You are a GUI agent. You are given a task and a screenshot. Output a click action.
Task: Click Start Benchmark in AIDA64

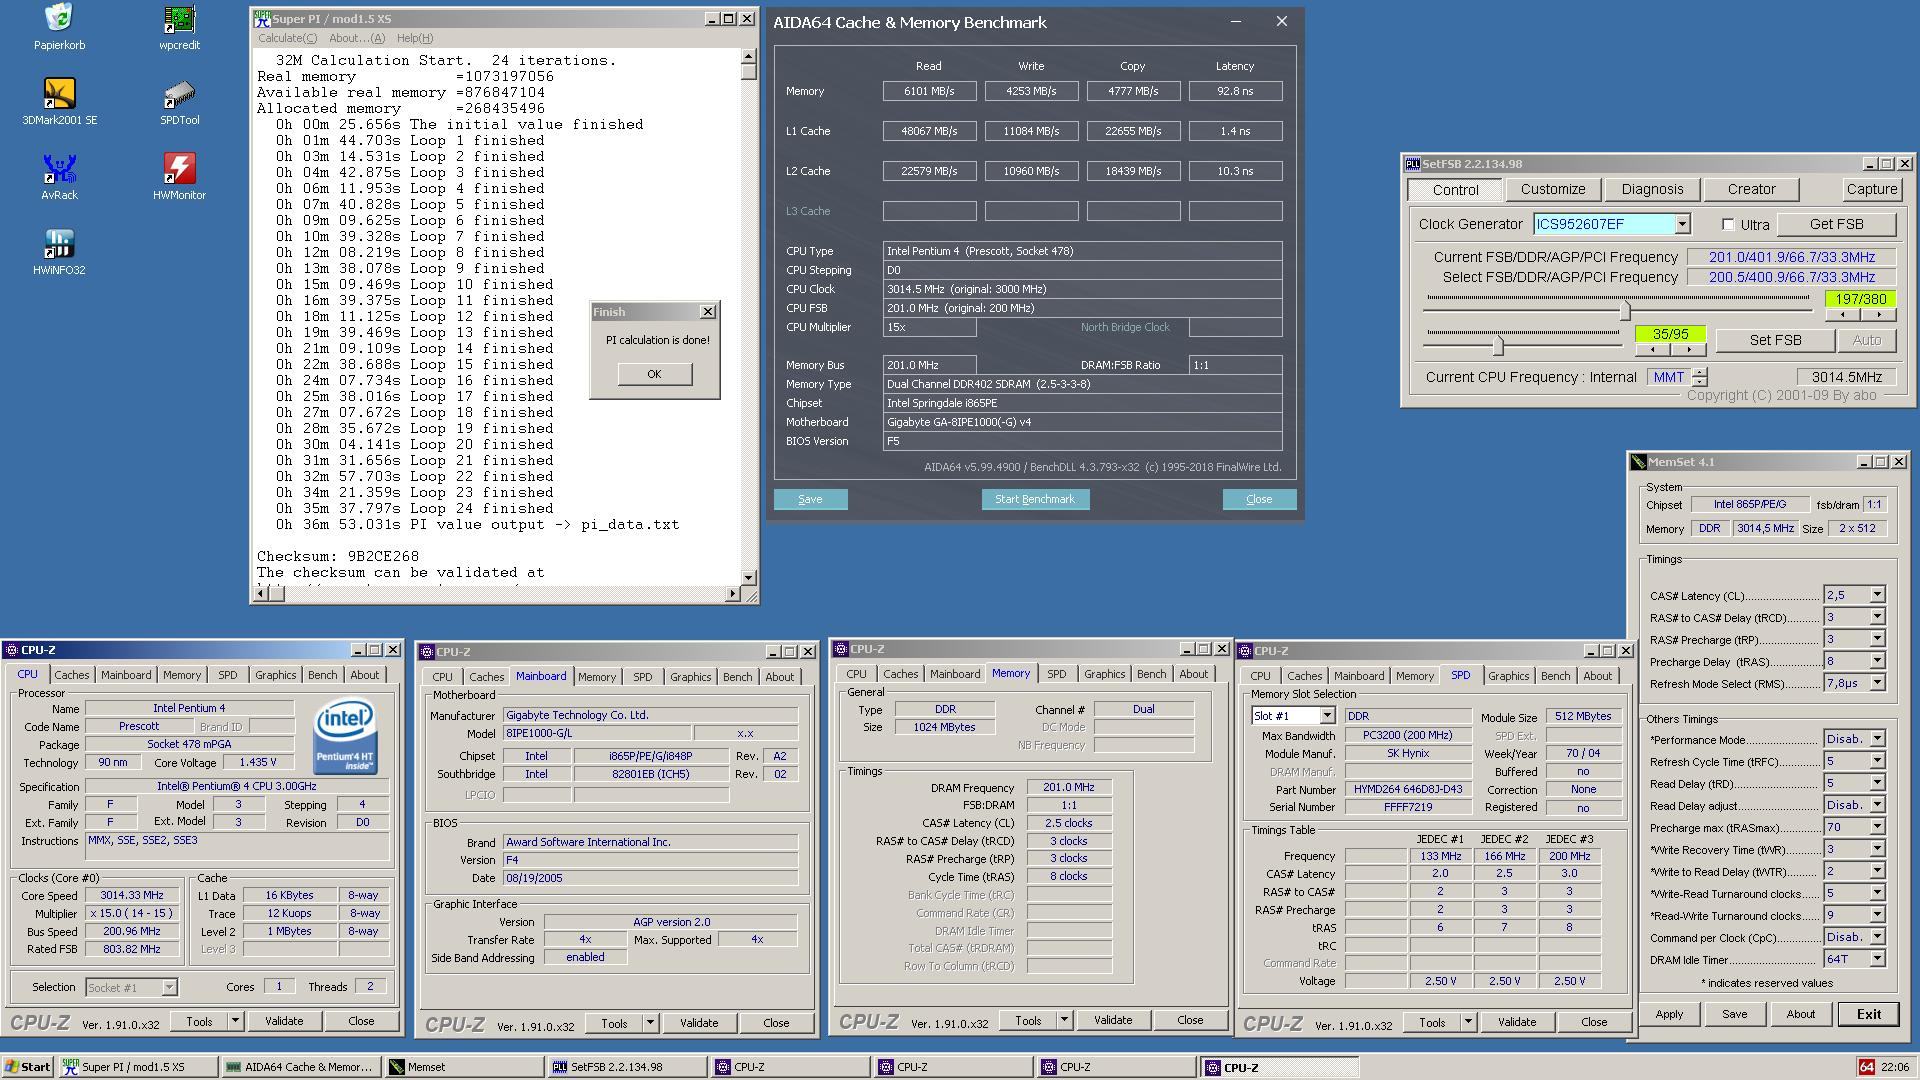point(1034,499)
